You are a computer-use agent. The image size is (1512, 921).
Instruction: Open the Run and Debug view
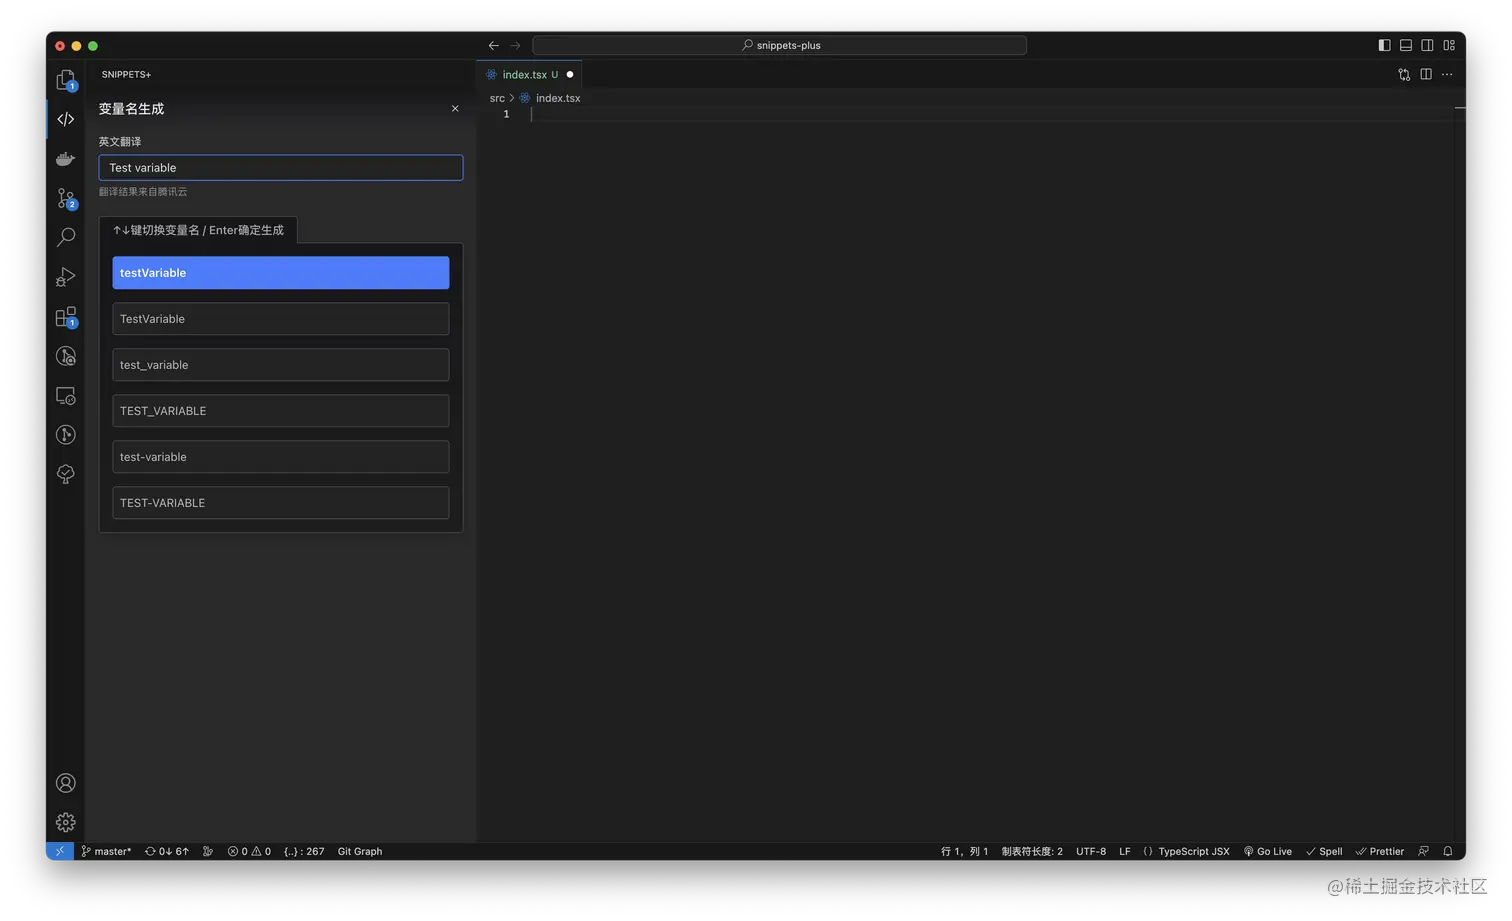66,277
